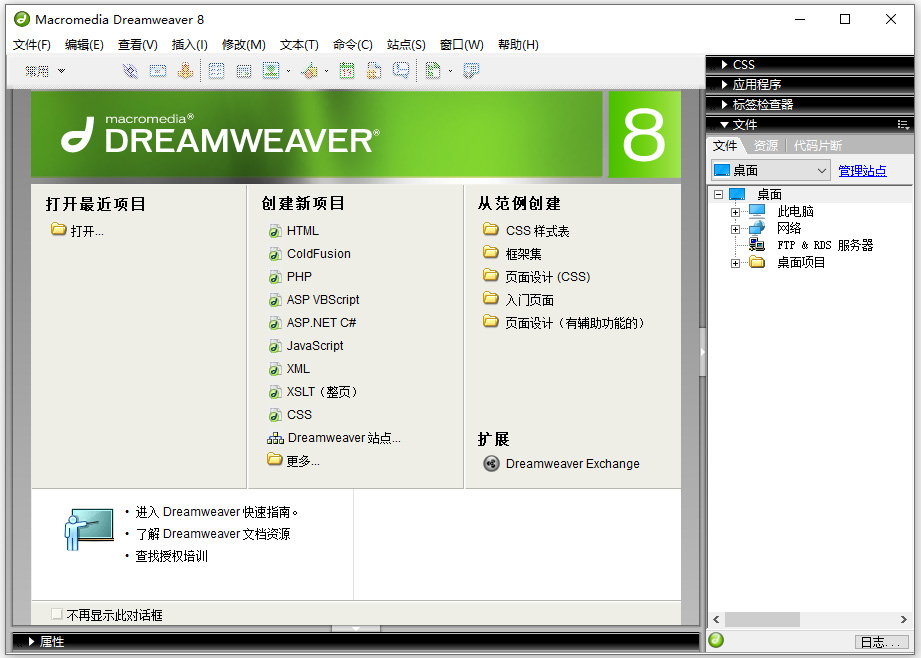Click the green connection indicator in status bar
Viewport: 921px width, 658px height.
tap(716, 640)
